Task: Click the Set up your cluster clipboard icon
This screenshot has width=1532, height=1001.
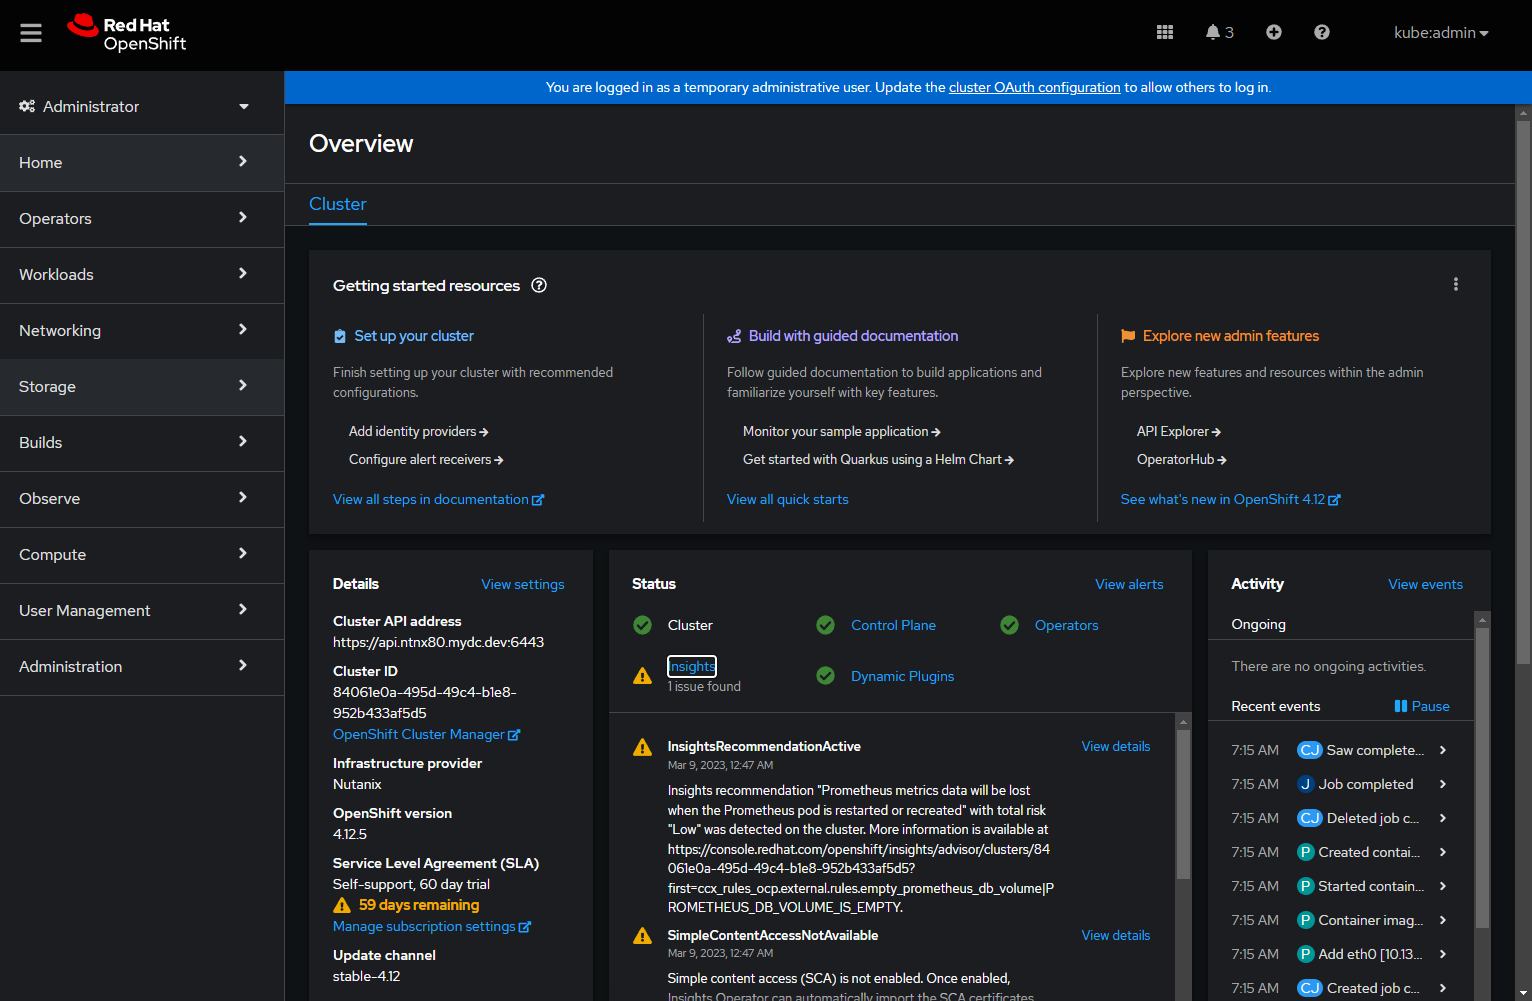Action: (x=340, y=336)
